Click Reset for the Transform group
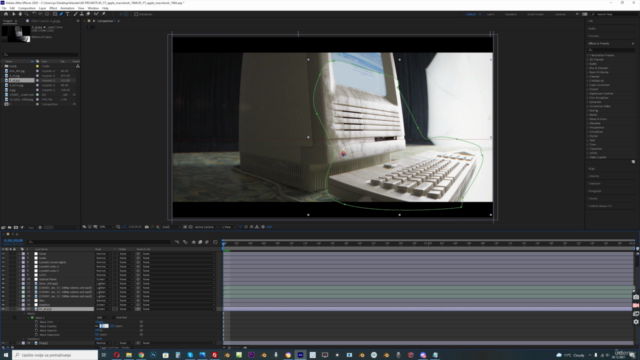This screenshot has width=640, height=360. [x=98, y=339]
